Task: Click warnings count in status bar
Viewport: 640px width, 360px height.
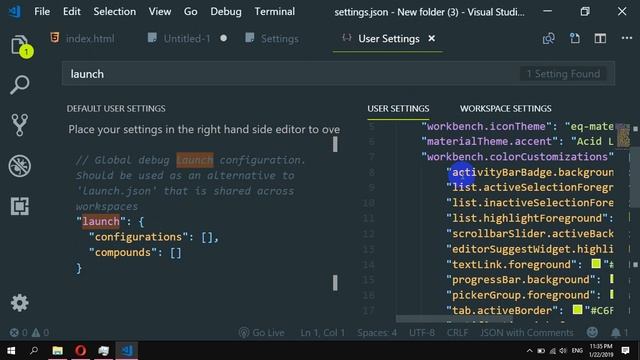Action: [x=40, y=333]
